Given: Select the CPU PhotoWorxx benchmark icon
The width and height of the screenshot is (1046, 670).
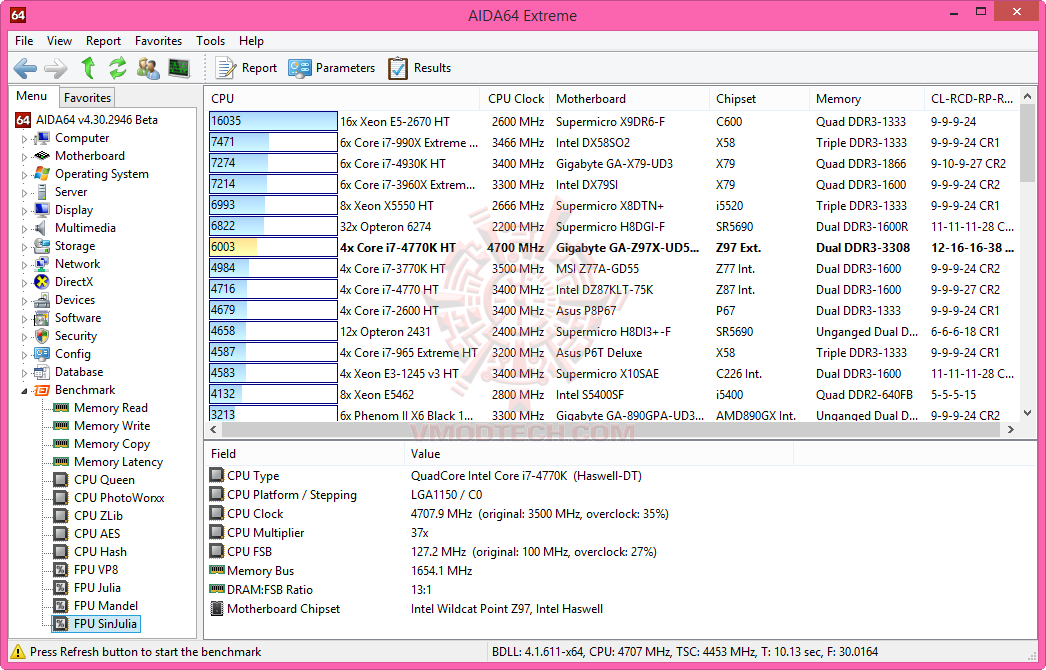Looking at the screenshot, I should point(61,497).
